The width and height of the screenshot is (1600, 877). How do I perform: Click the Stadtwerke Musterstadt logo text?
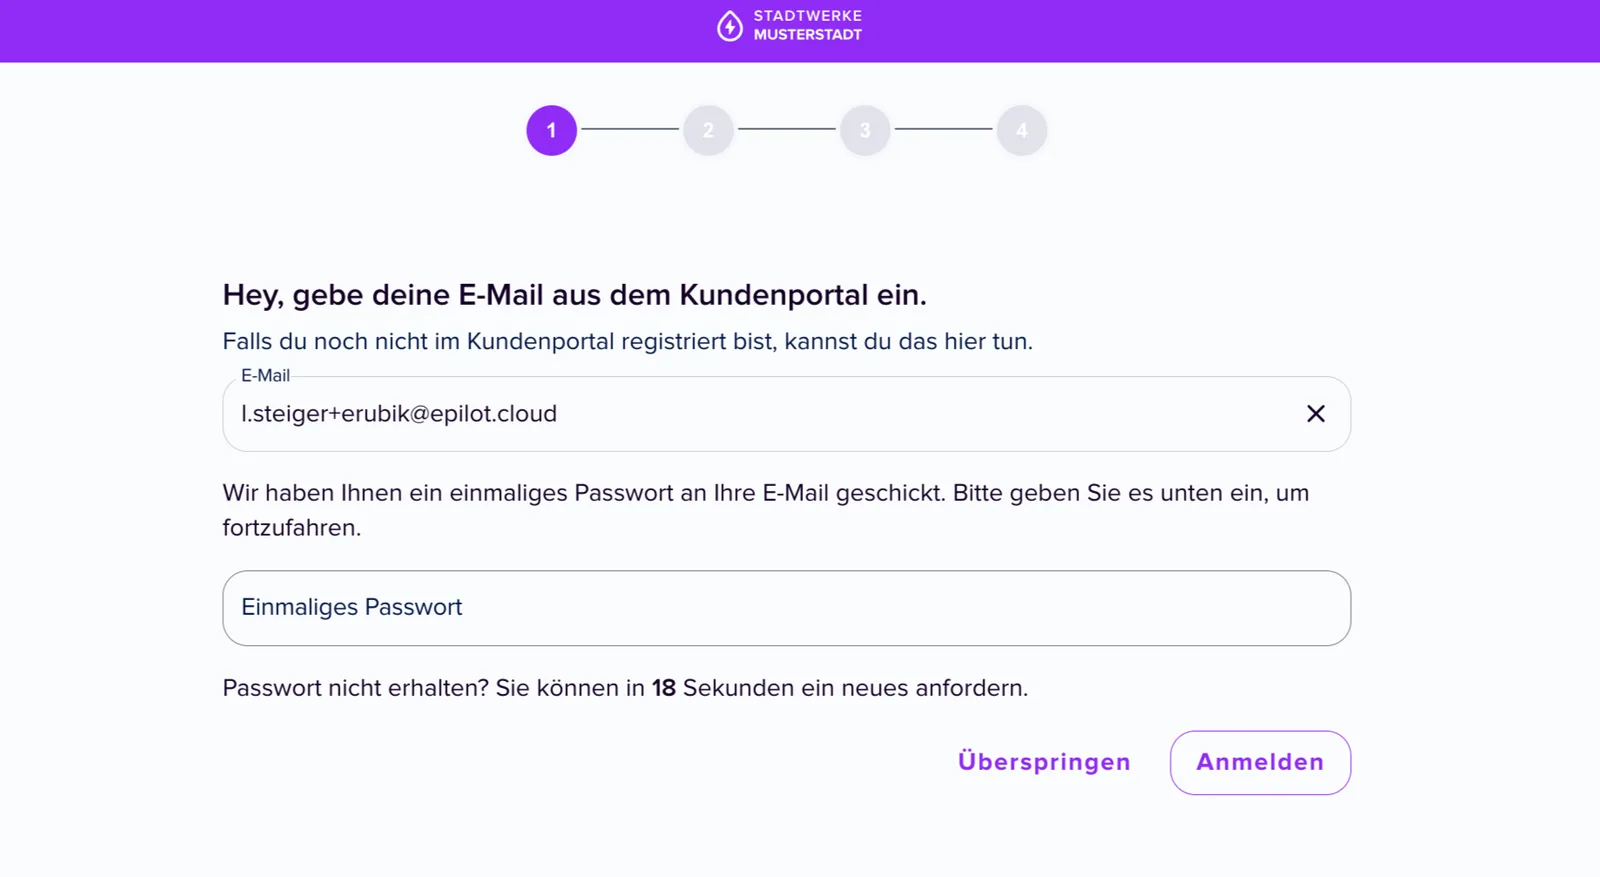807,25
